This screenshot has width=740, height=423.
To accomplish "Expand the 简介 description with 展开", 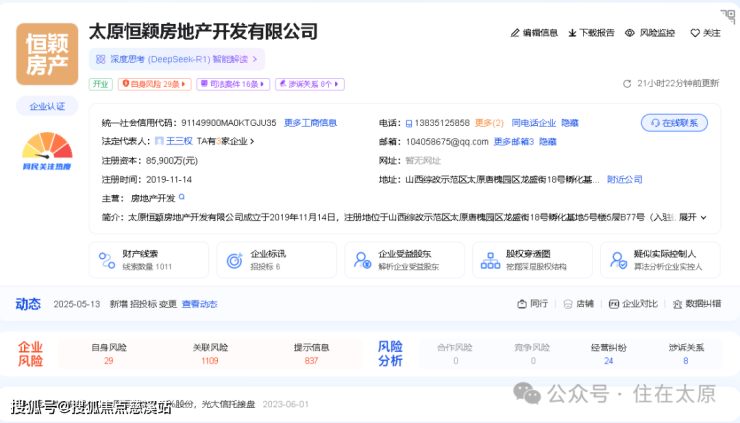I will 692,217.
